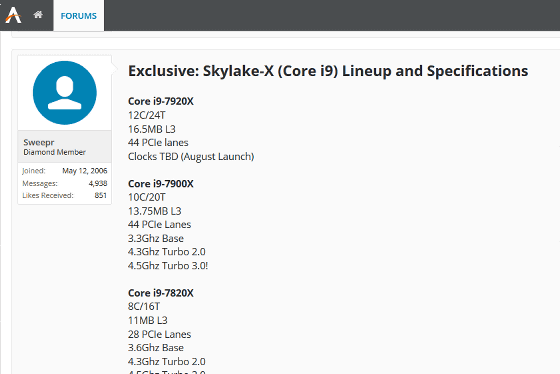This screenshot has height=374, width=560.
Task: Click the Core i9-7820X heading
Action: tap(161, 293)
